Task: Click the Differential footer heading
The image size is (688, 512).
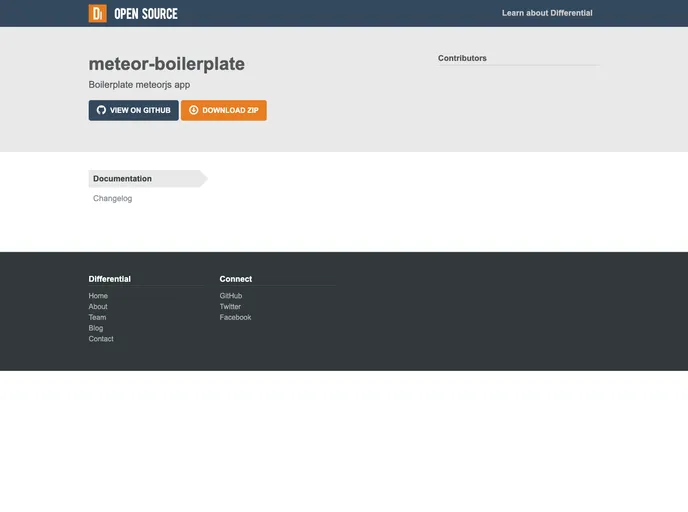Action: (x=110, y=279)
